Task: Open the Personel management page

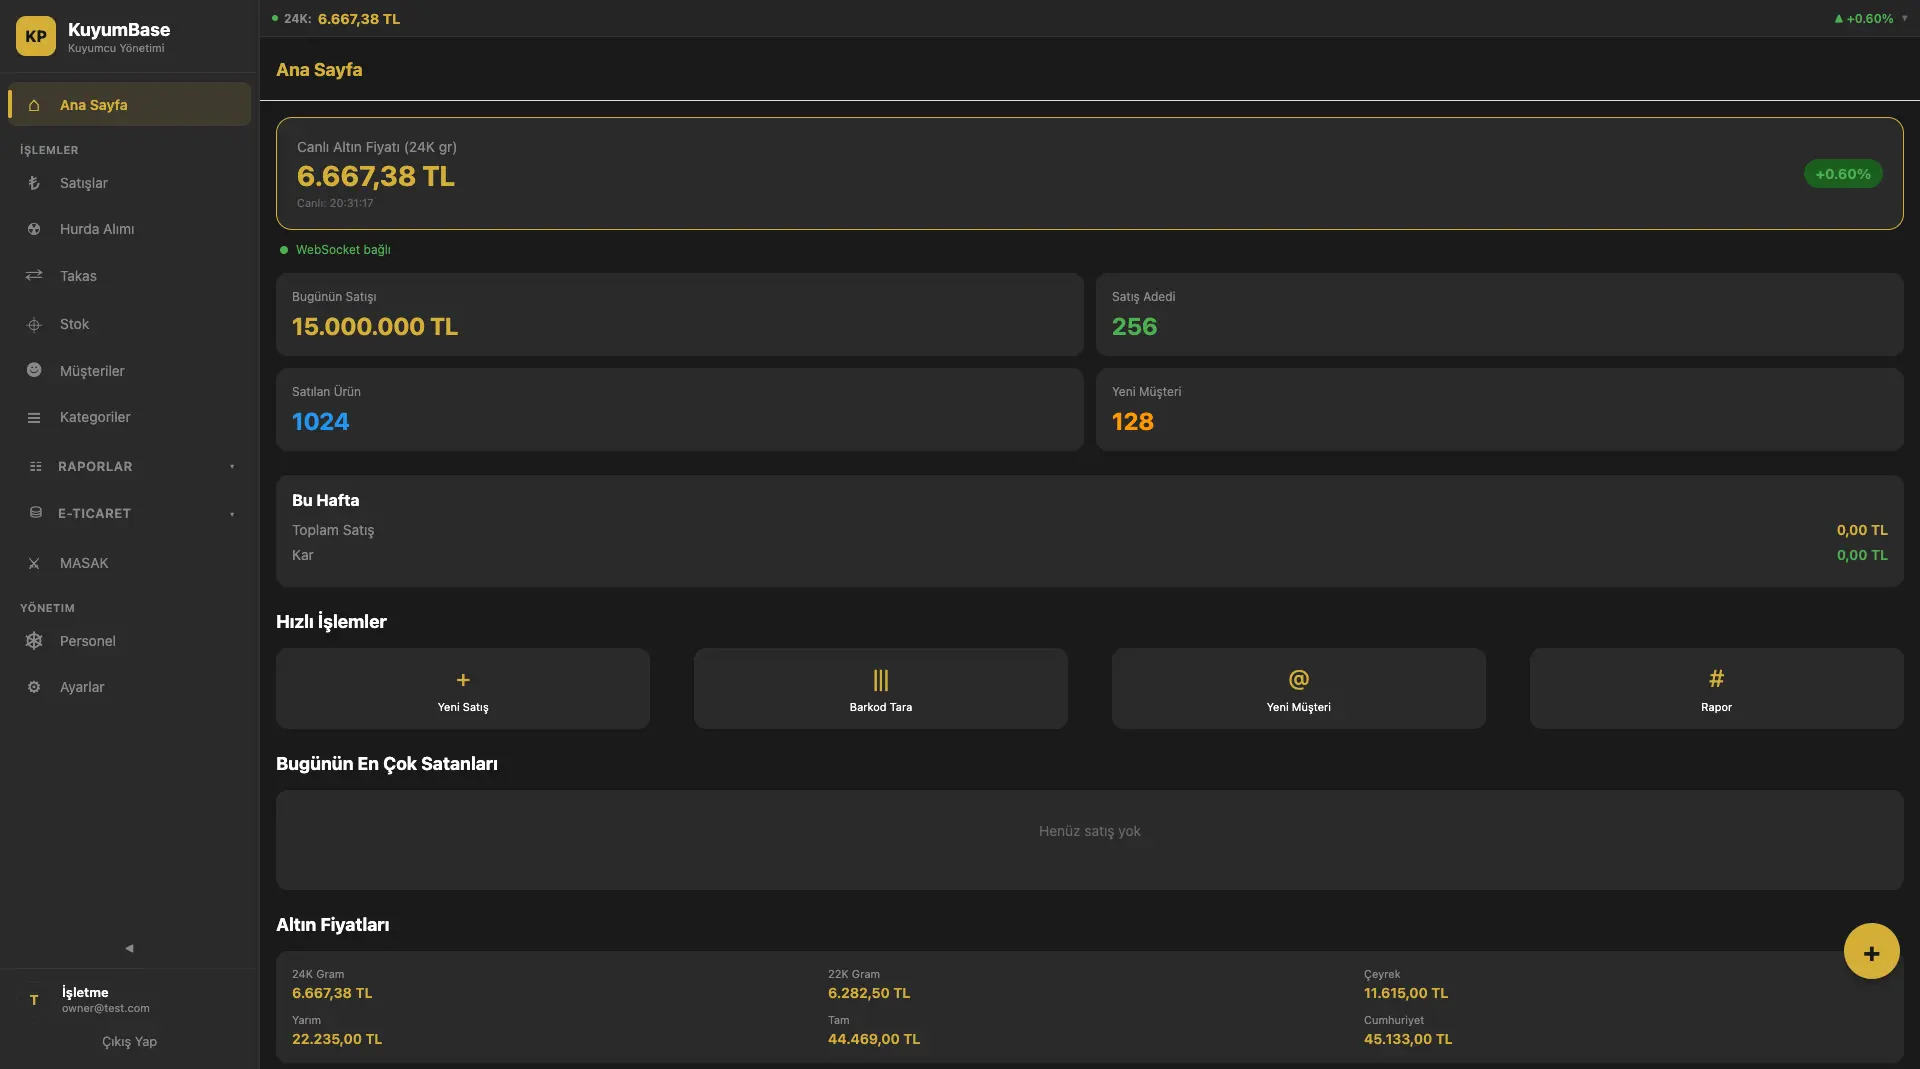Action: [130, 641]
